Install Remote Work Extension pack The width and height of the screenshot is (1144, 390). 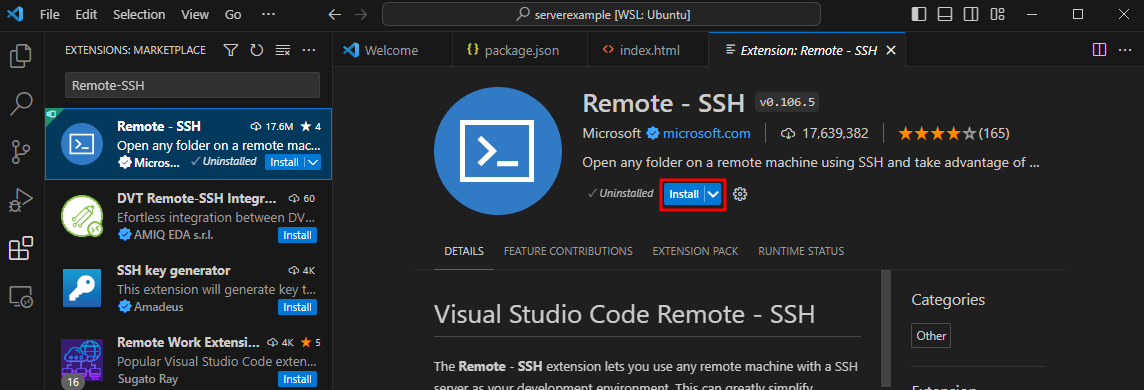click(298, 379)
